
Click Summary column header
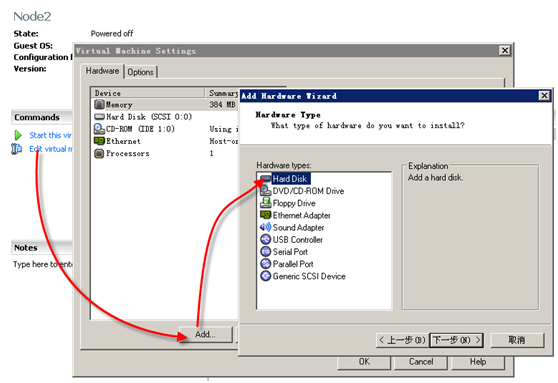[222, 93]
